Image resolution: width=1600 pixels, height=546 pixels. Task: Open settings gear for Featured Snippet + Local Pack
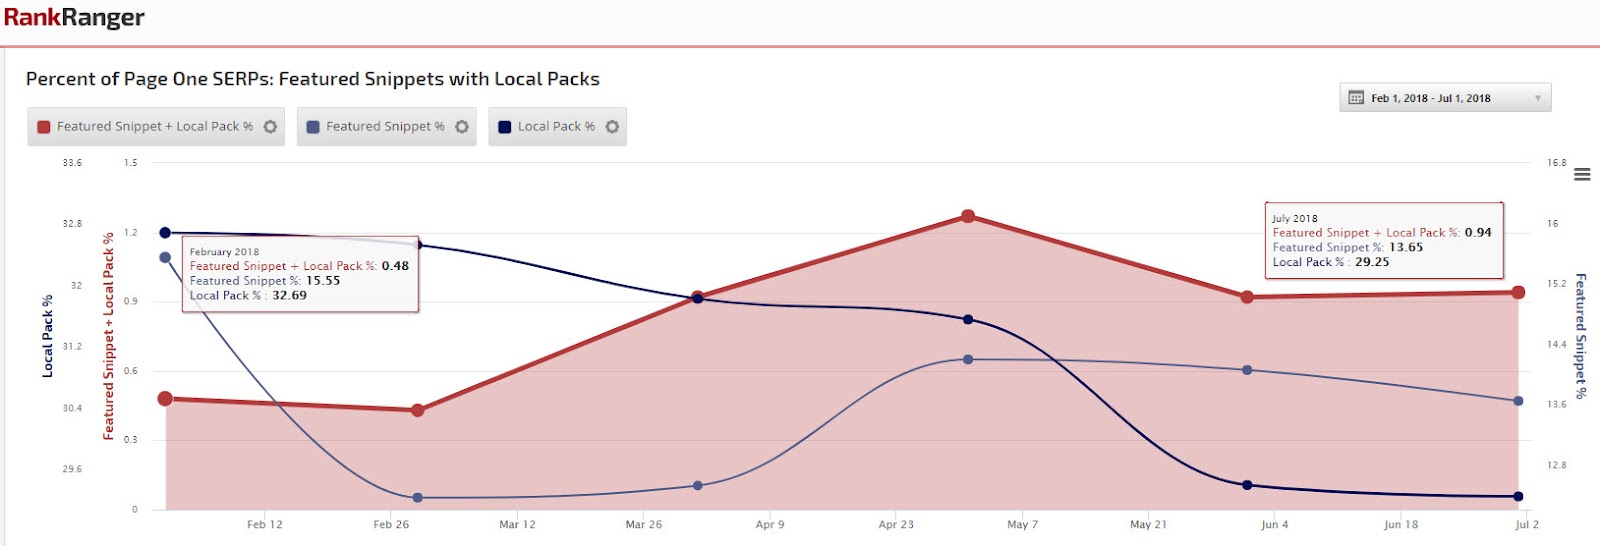pyautogui.click(x=270, y=127)
